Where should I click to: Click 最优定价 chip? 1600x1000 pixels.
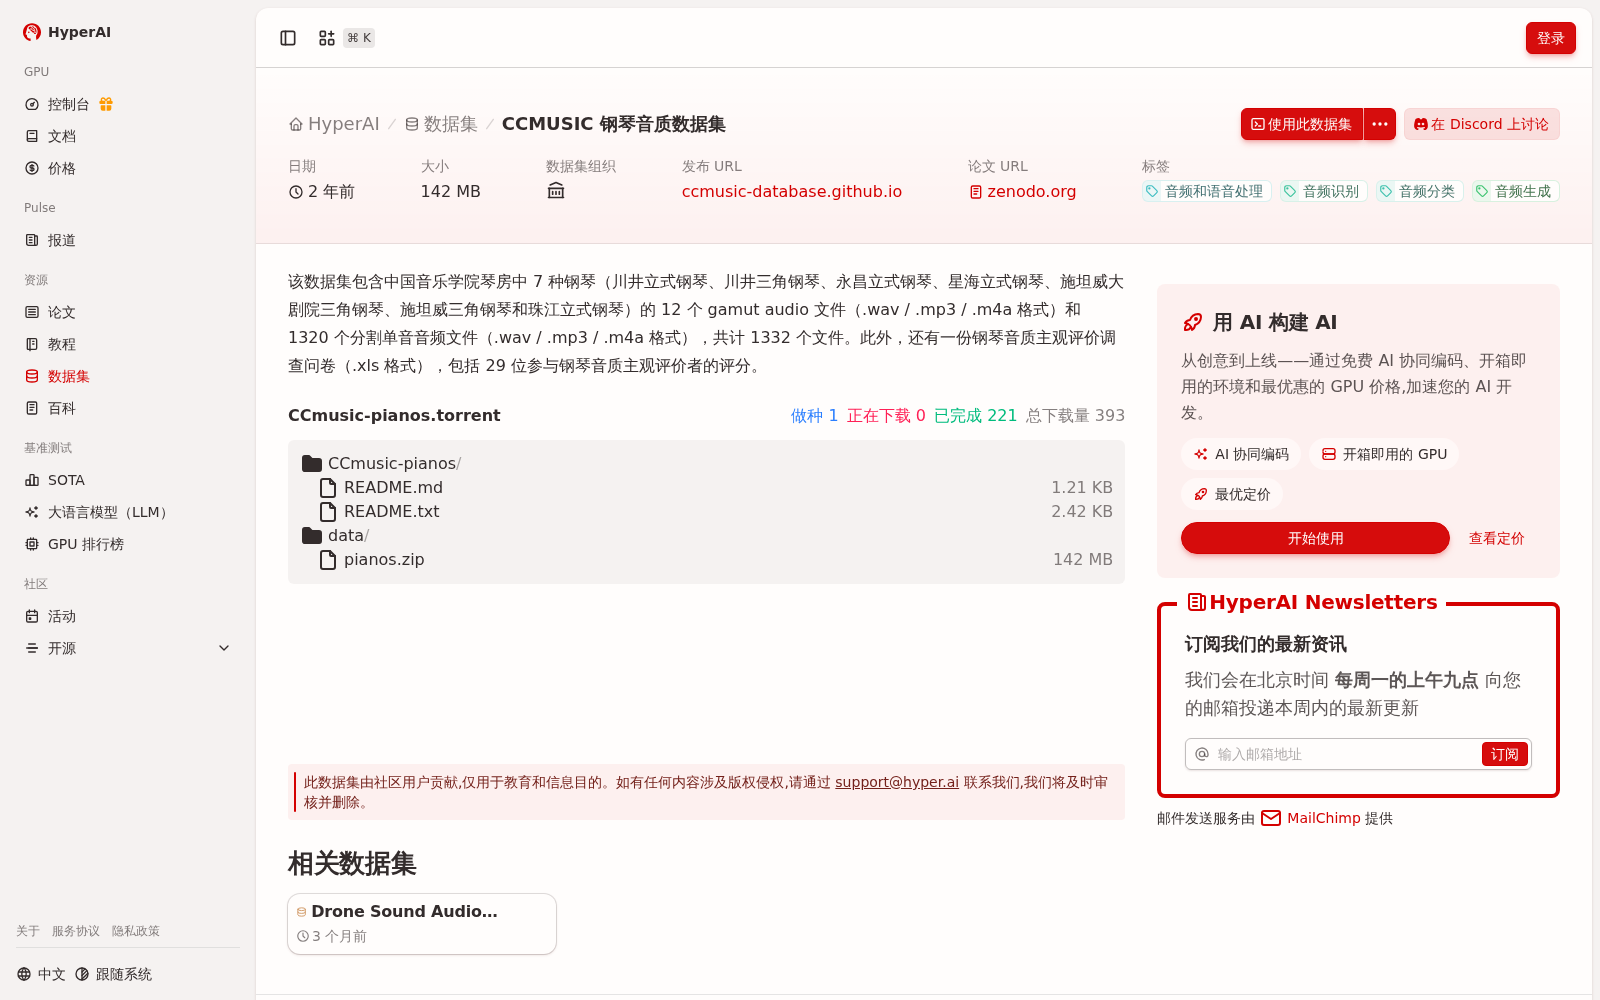(x=1232, y=494)
